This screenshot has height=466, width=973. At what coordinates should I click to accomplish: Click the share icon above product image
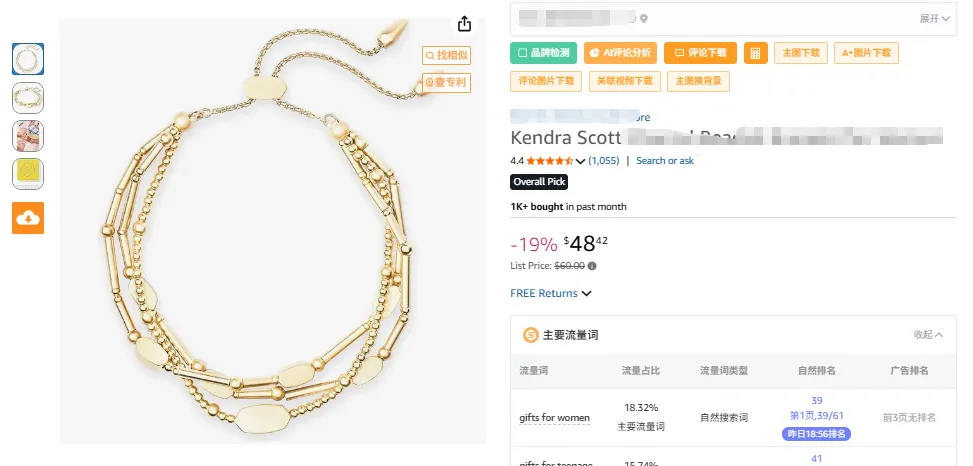coord(464,24)
